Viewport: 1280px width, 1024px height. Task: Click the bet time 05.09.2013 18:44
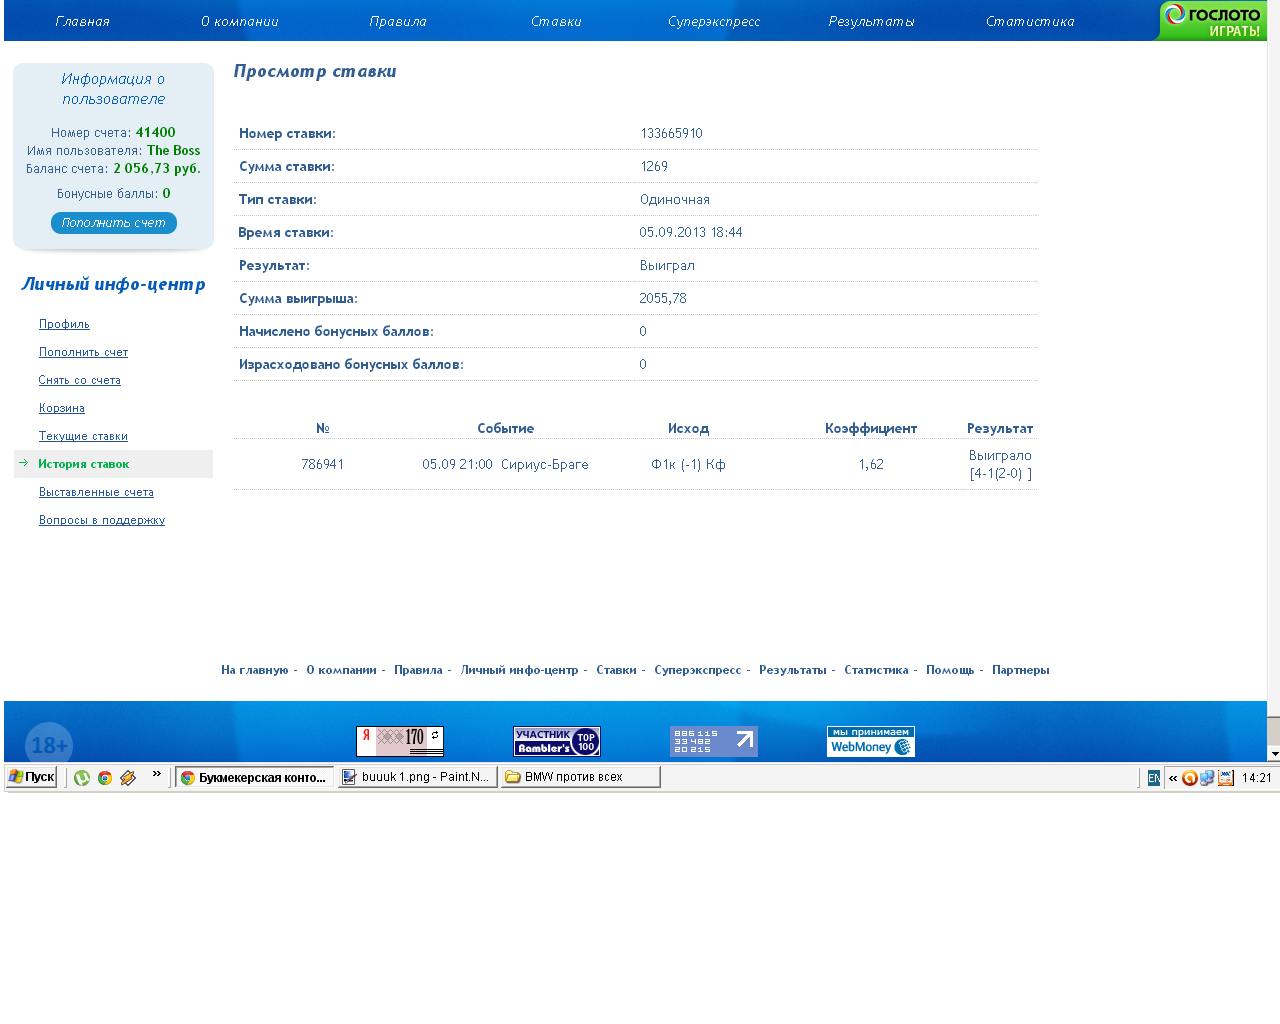(x=691, y=232)
